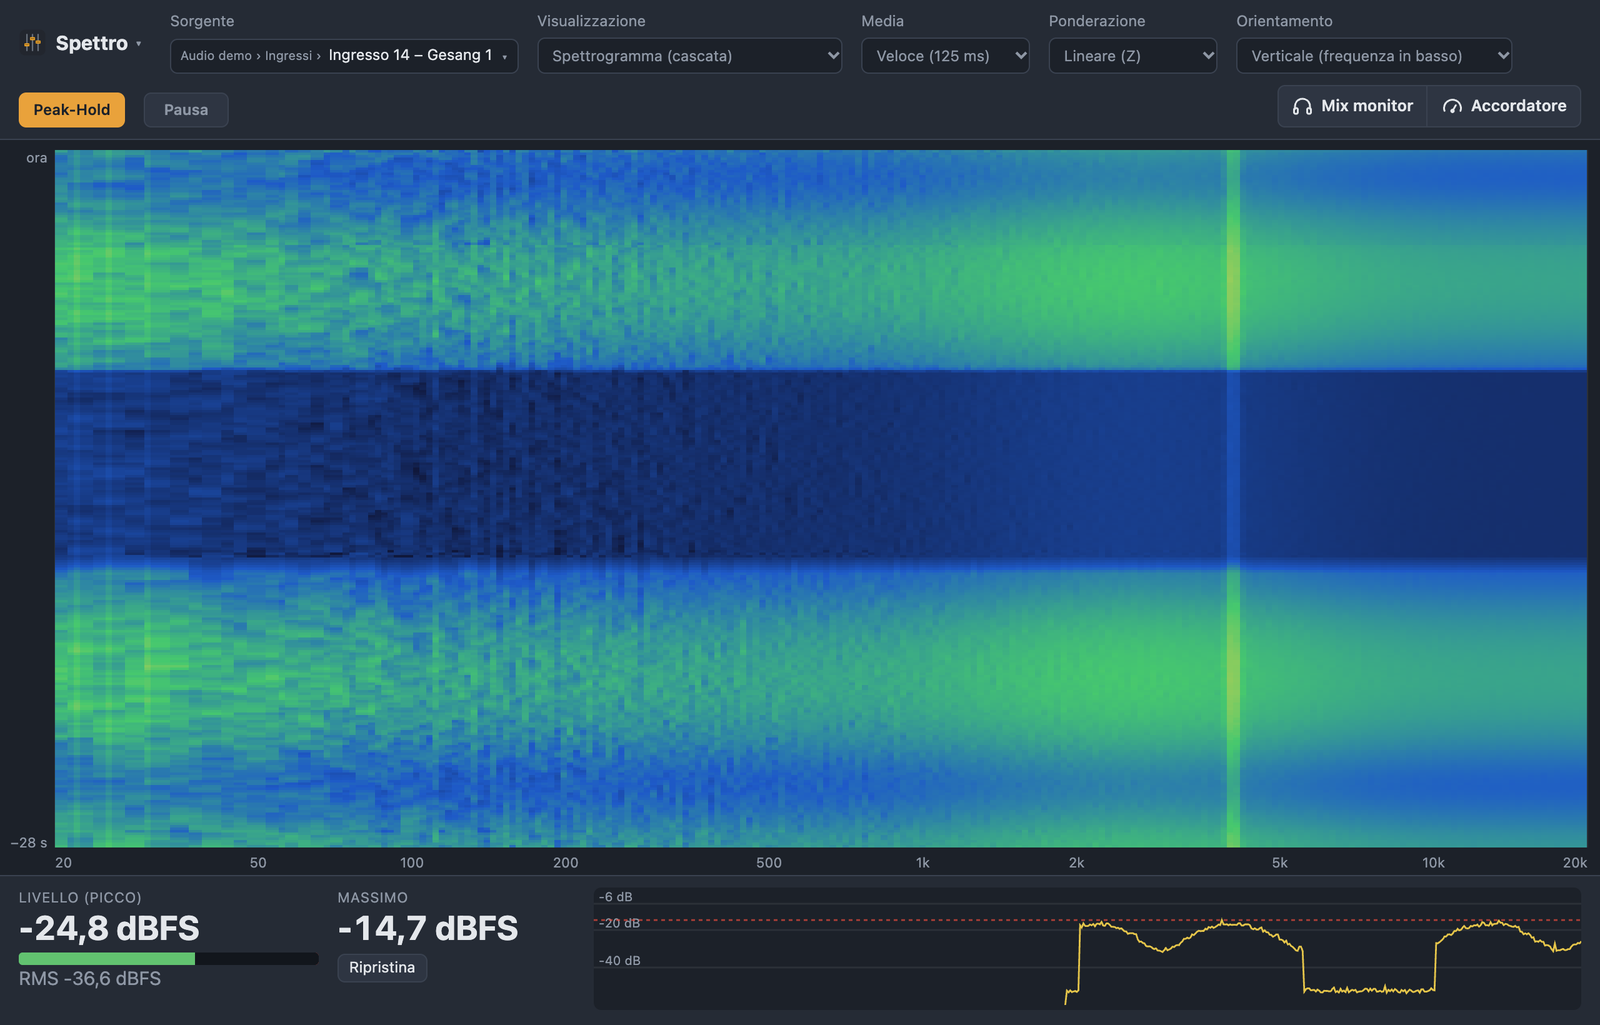Click the 5k frequency axis label
The width and height of the screenshot is (1600, 1025).
tap(1280, 863)
